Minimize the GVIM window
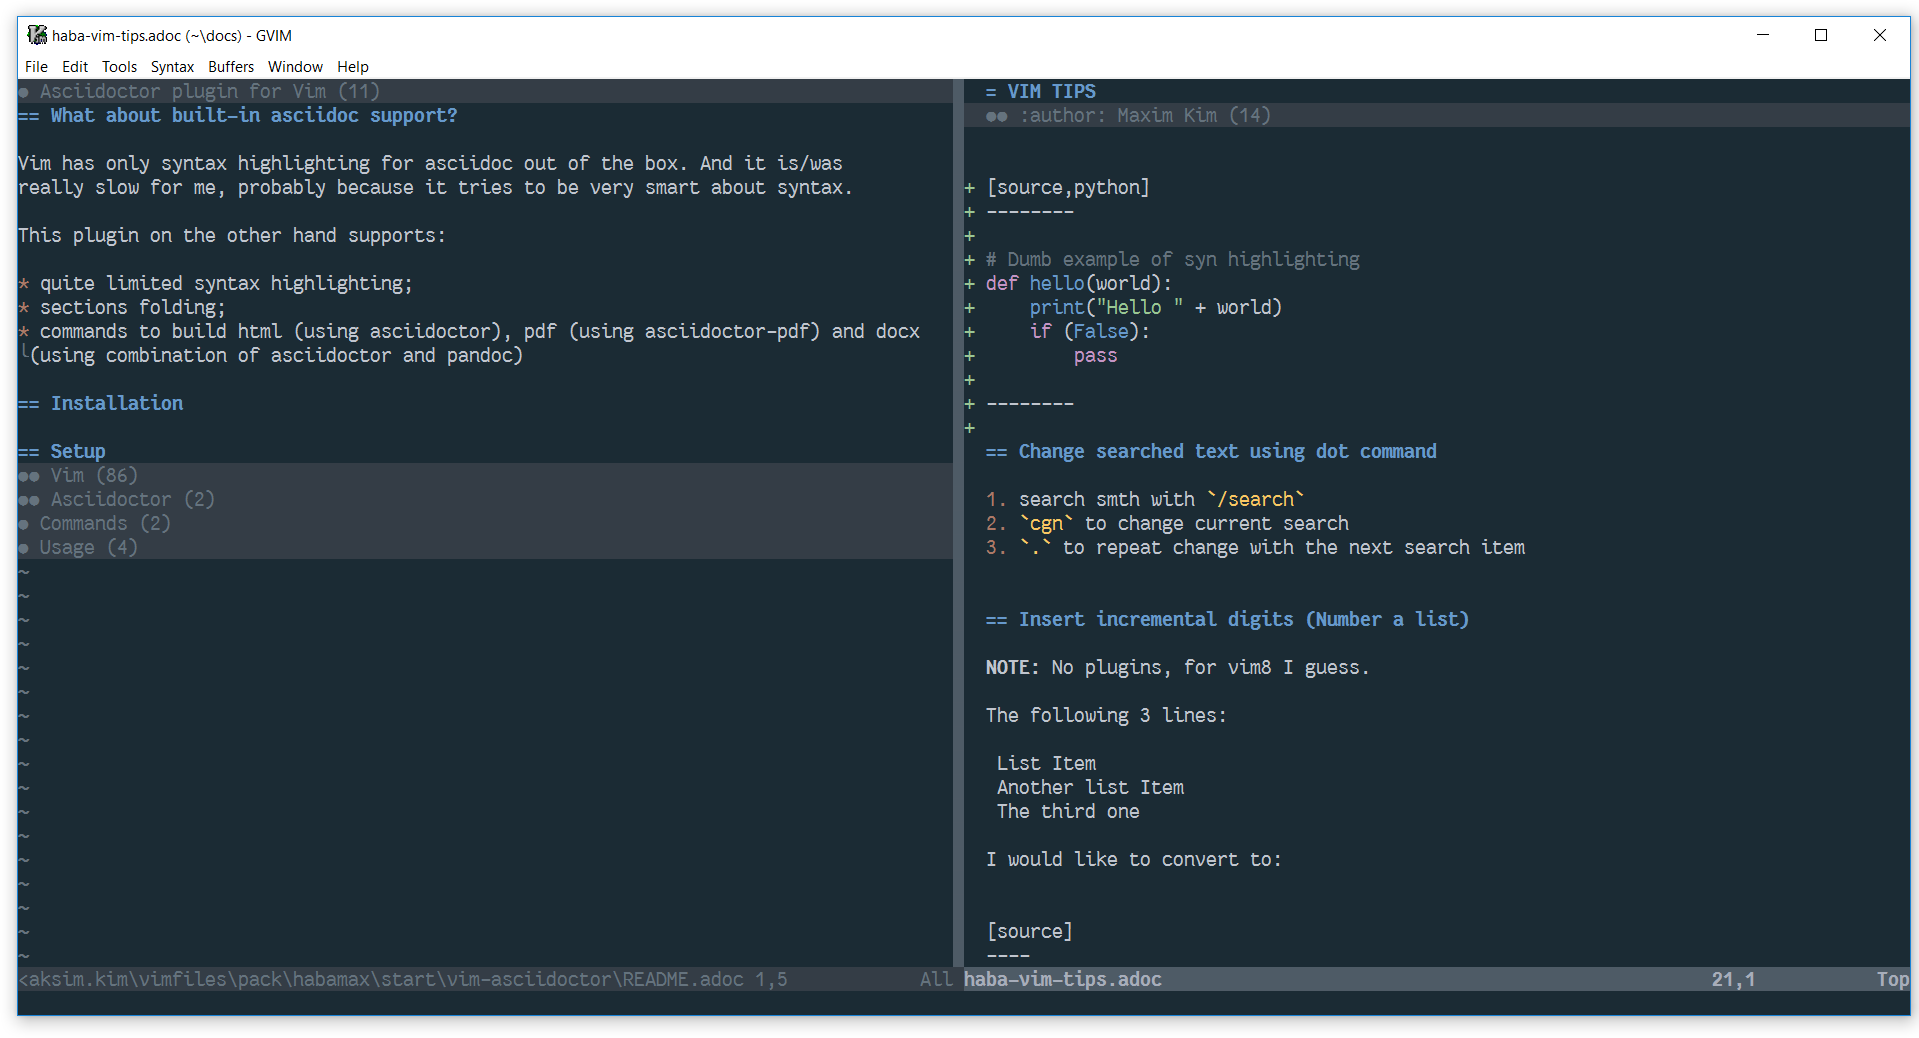This screenshot has width=1919, height=1038. 1763,35
